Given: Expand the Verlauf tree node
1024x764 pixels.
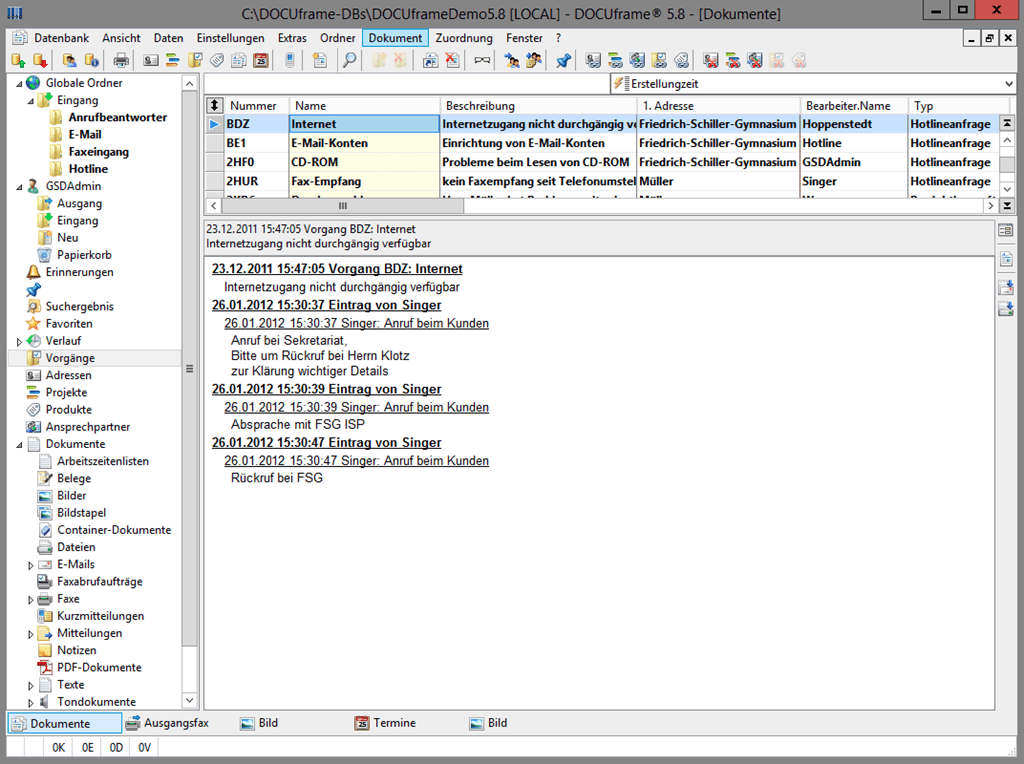Looking at the screenshot, I should click(x=19, y=341).
